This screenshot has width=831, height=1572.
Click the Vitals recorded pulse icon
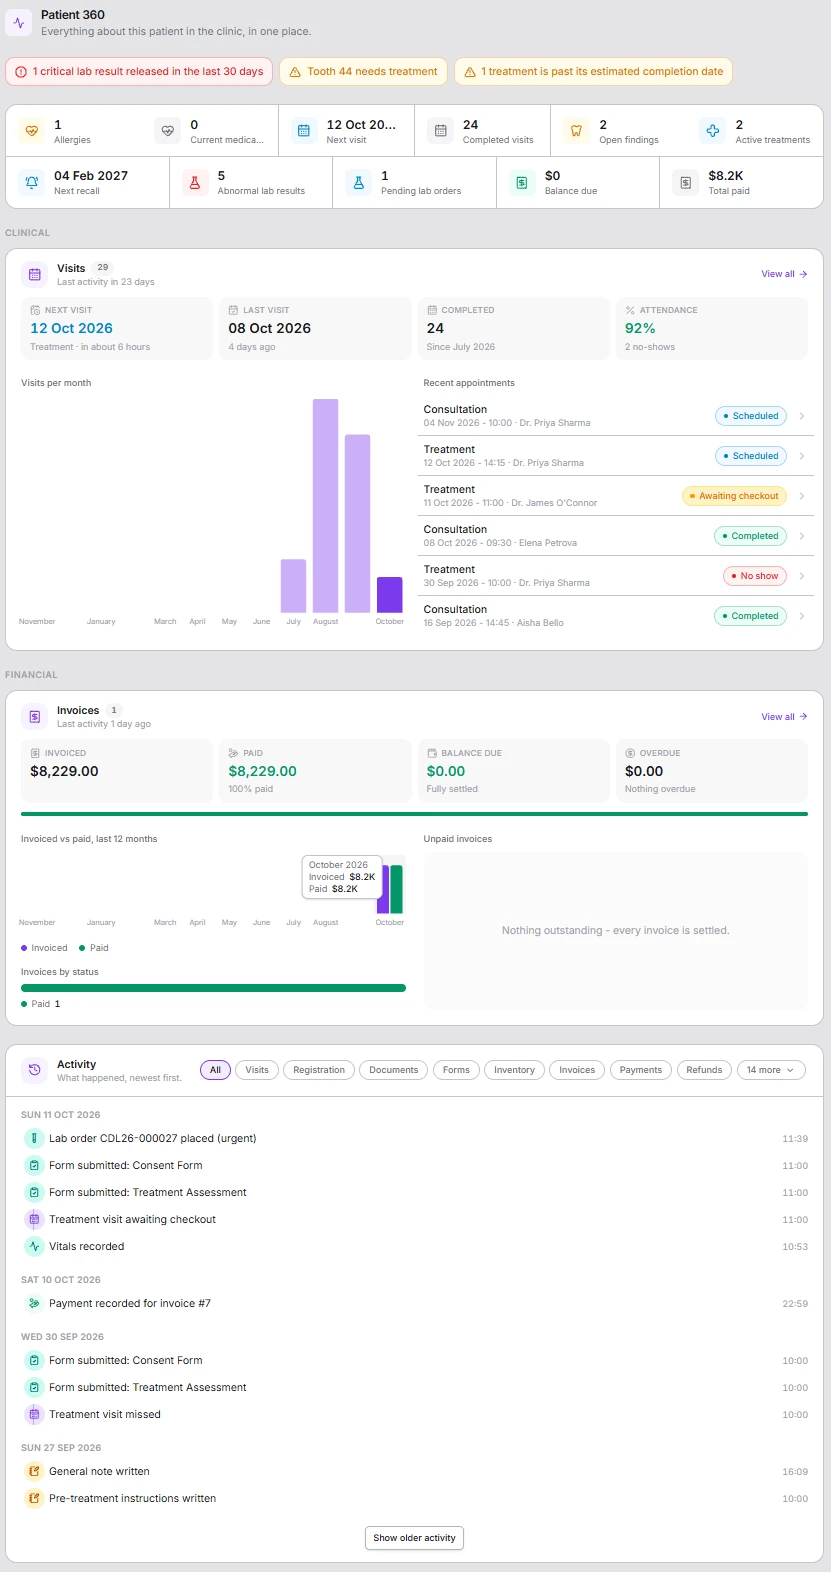(x=34, y=1246)
